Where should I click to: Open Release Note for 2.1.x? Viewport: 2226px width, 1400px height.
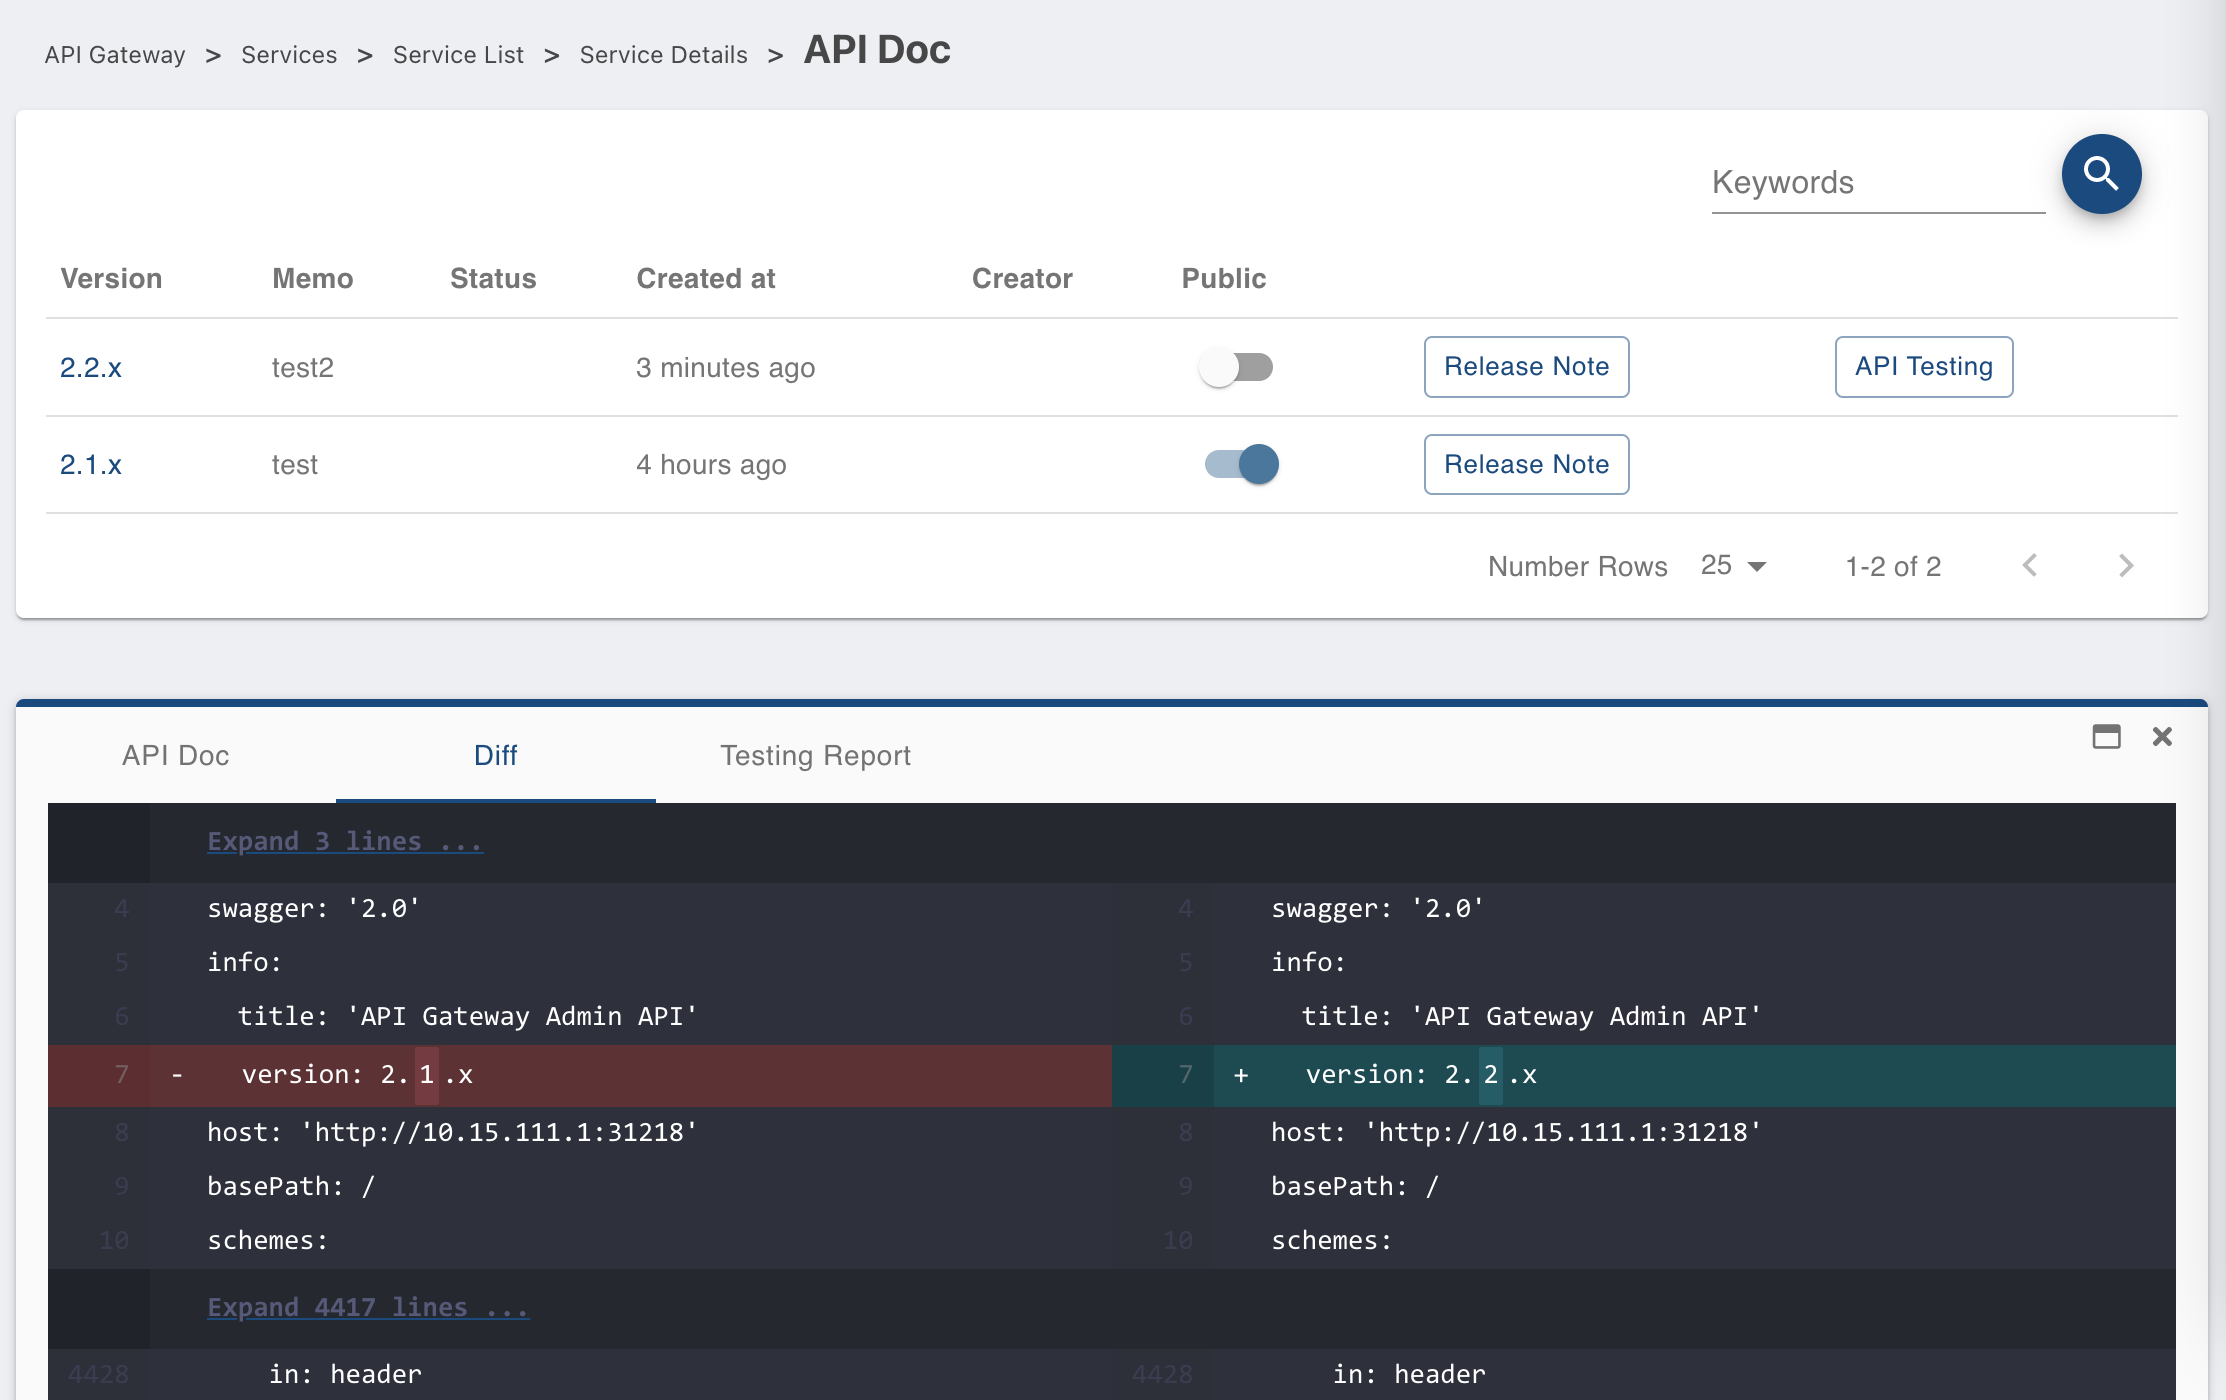[x=1526, y=464]
